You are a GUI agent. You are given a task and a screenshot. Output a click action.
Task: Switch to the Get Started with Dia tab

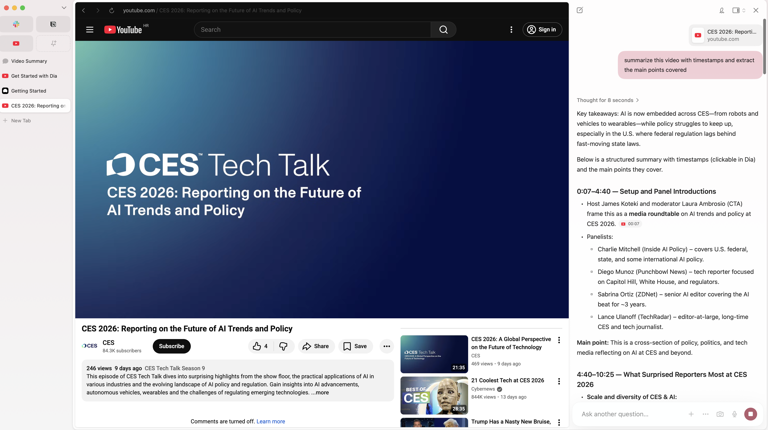tap(35, 76)
